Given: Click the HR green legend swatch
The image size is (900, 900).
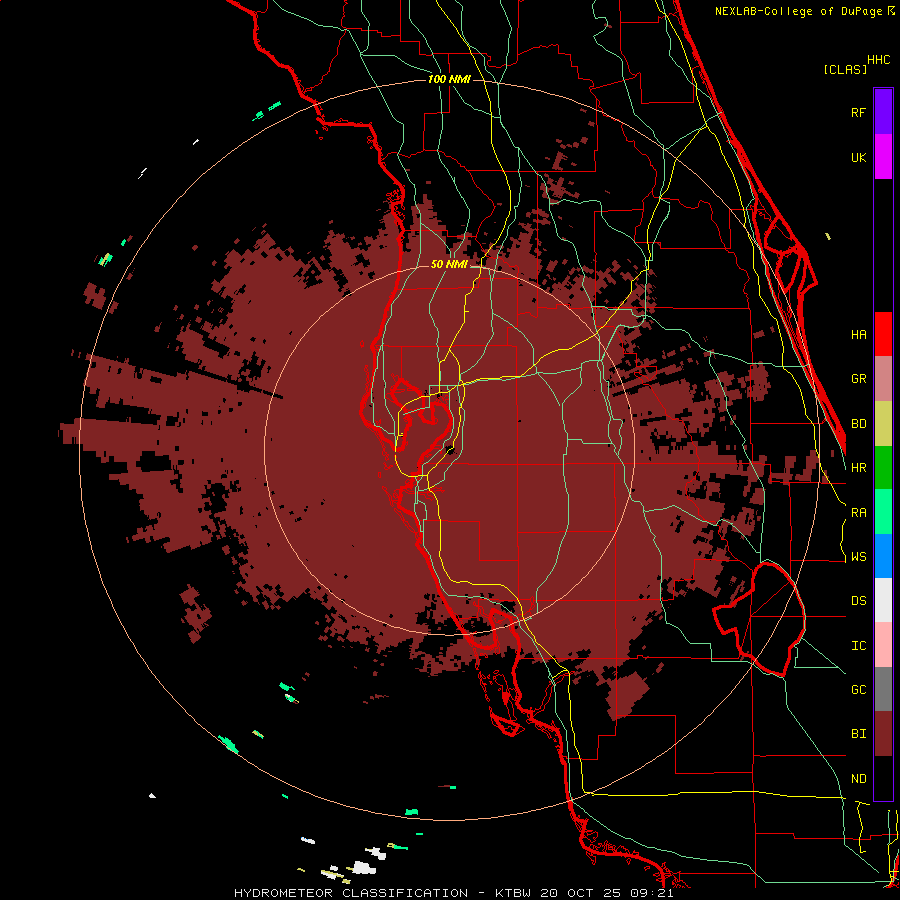Looking at the screenshot, I should pyautogui.click(x=883, y=468).
